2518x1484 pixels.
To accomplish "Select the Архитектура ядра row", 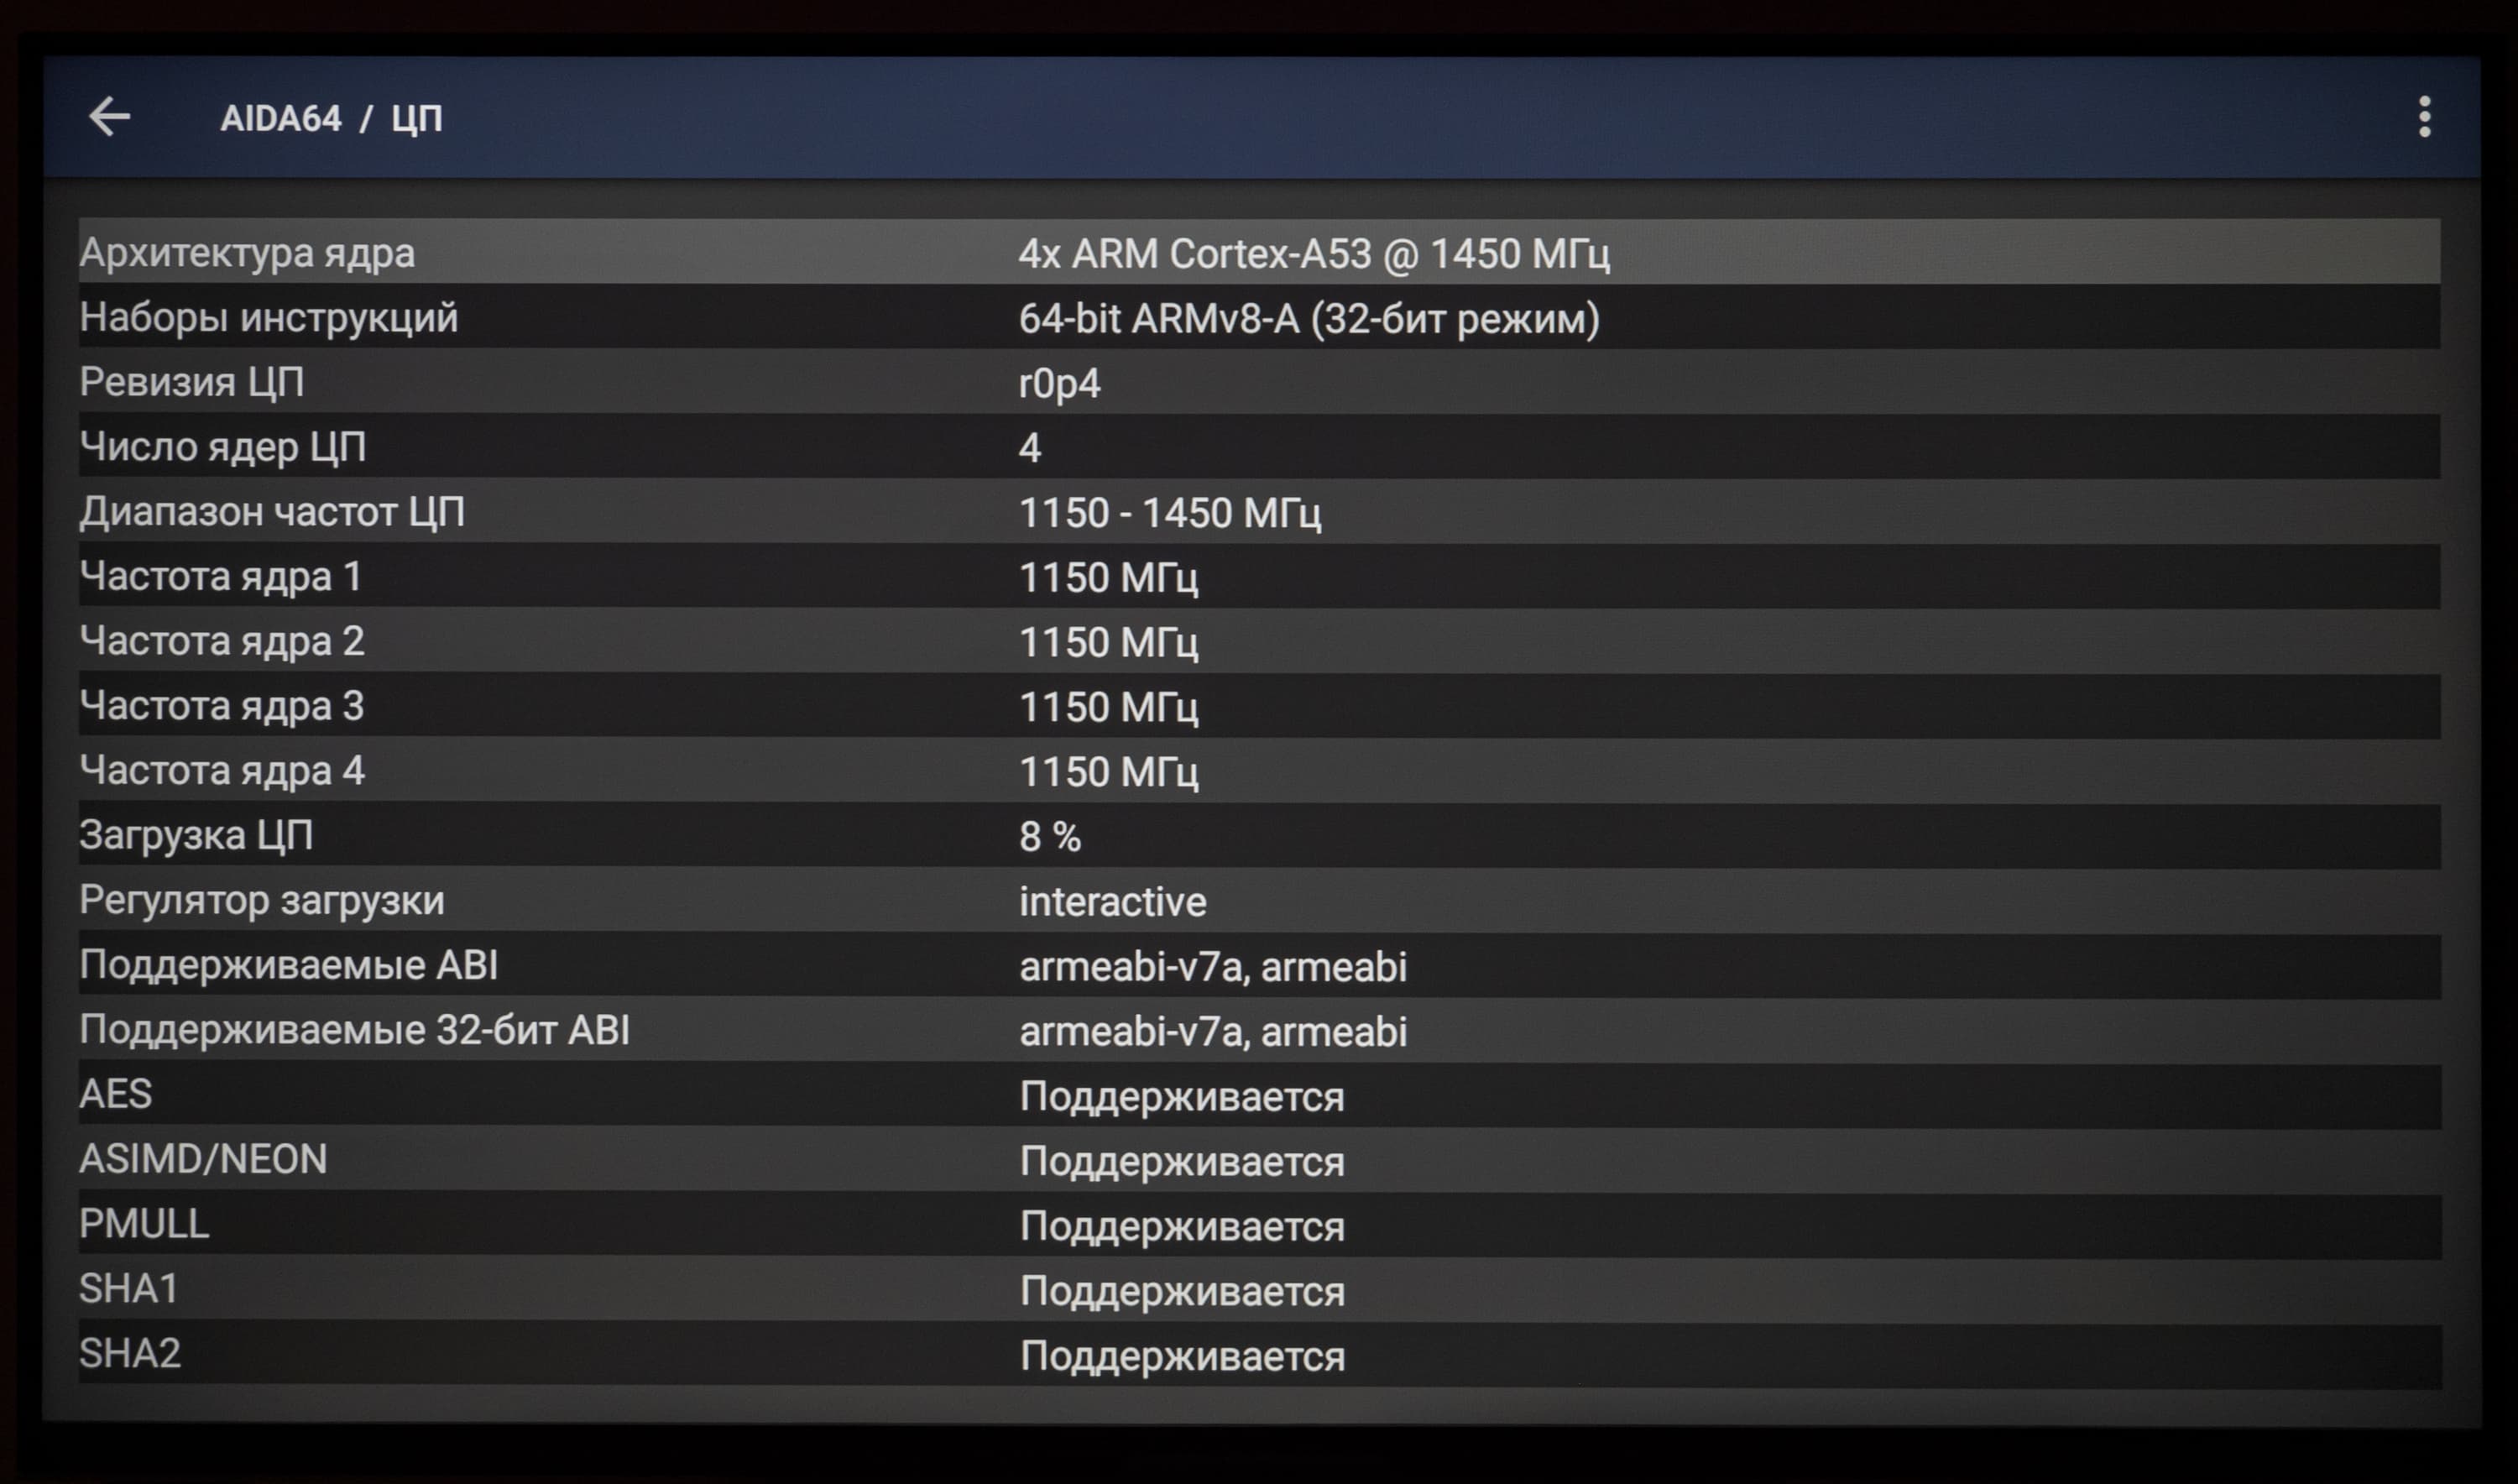I will 1258,252.
